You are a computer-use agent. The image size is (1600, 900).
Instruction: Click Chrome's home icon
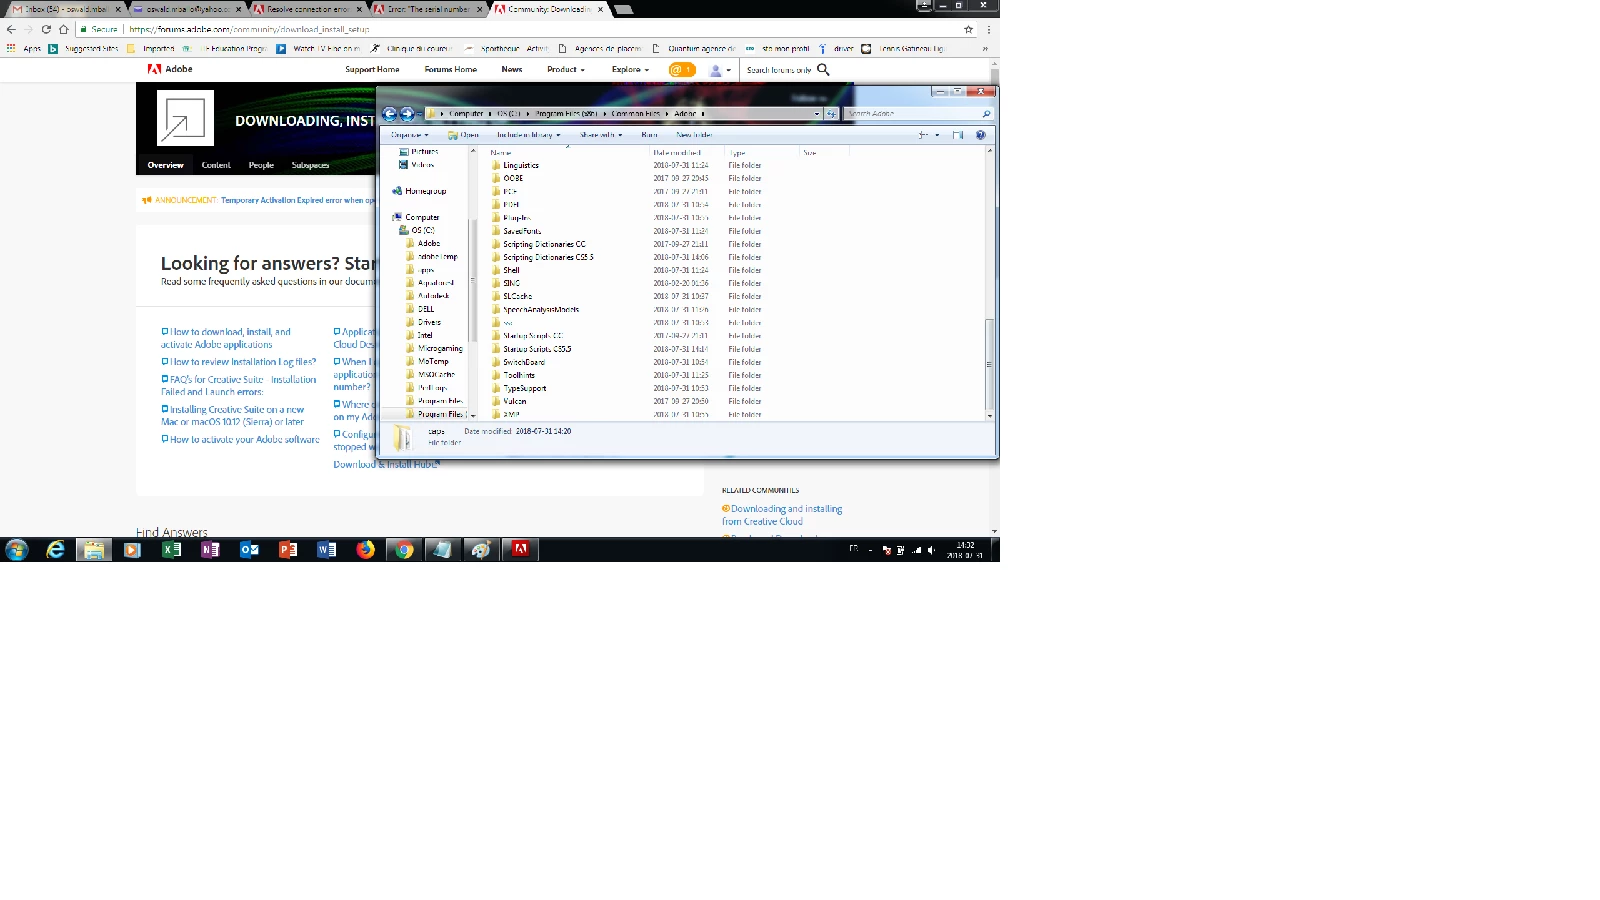(x=64, y=29)
